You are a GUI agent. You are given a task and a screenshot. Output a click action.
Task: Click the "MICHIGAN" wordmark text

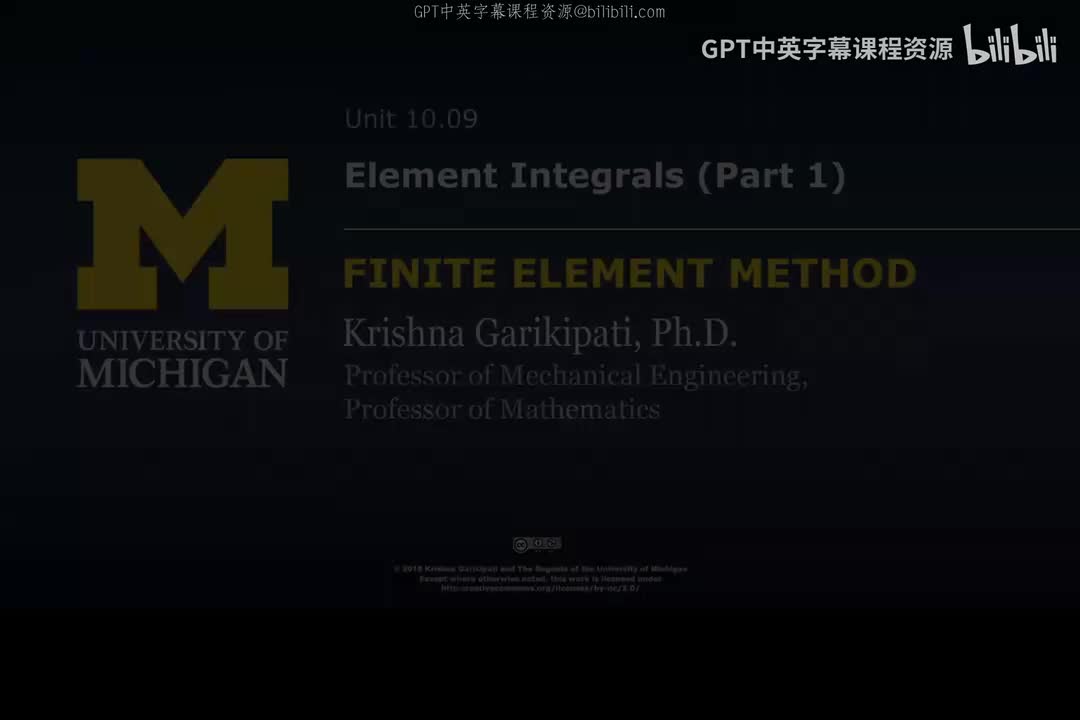pyautogui.click(x=183, y=373)
